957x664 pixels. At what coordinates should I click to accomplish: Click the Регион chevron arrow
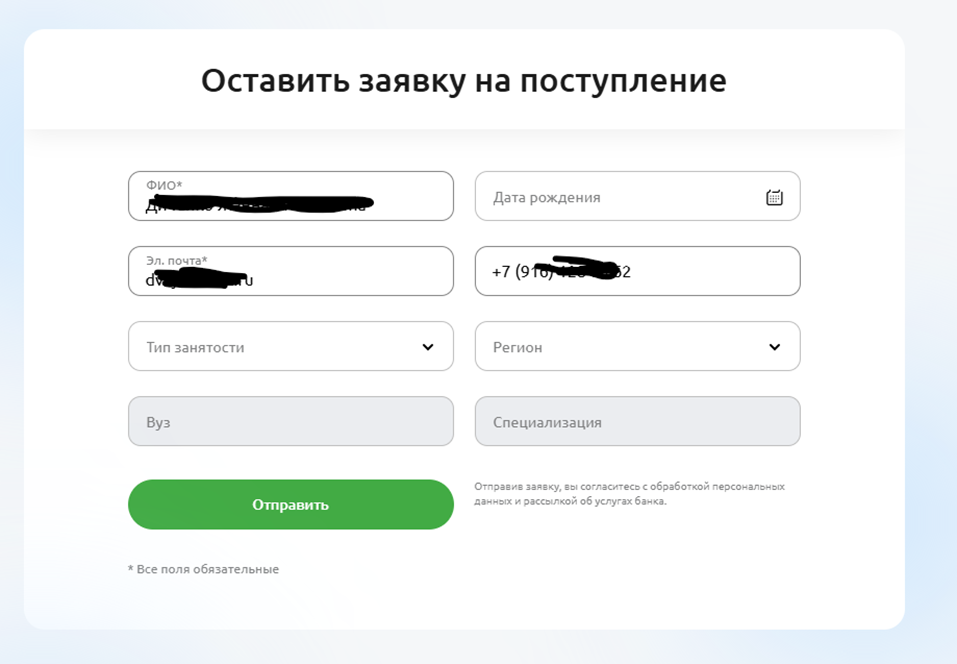(774, 347)
